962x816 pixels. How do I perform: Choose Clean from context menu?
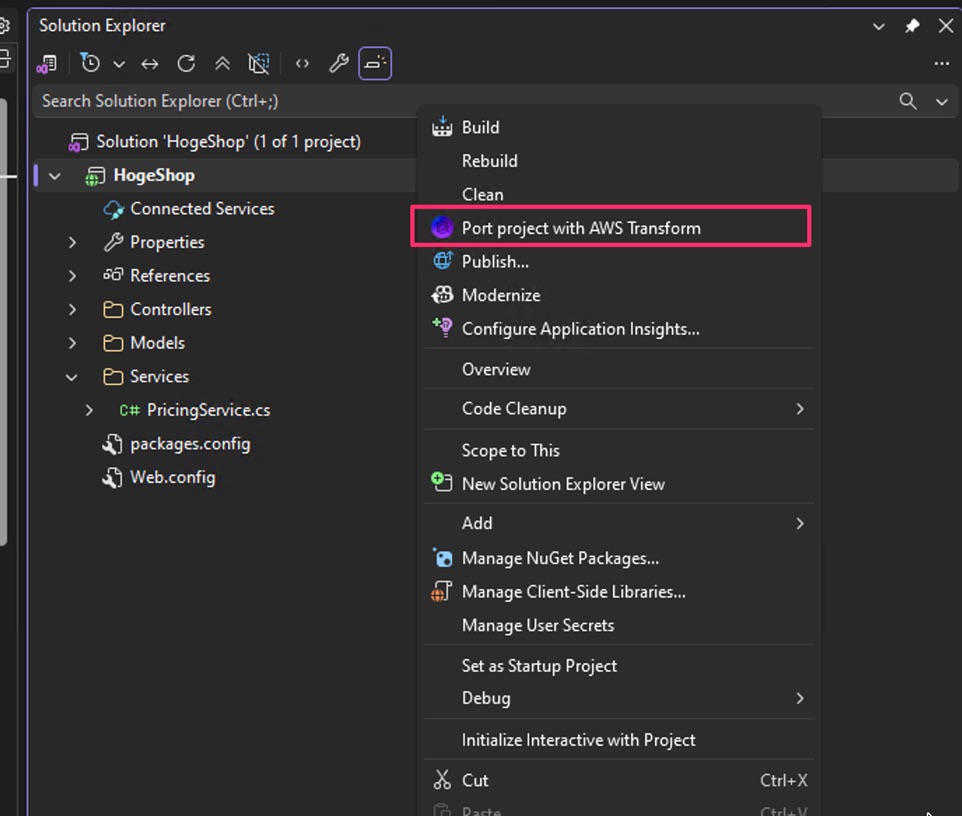(x=618, y=194)
